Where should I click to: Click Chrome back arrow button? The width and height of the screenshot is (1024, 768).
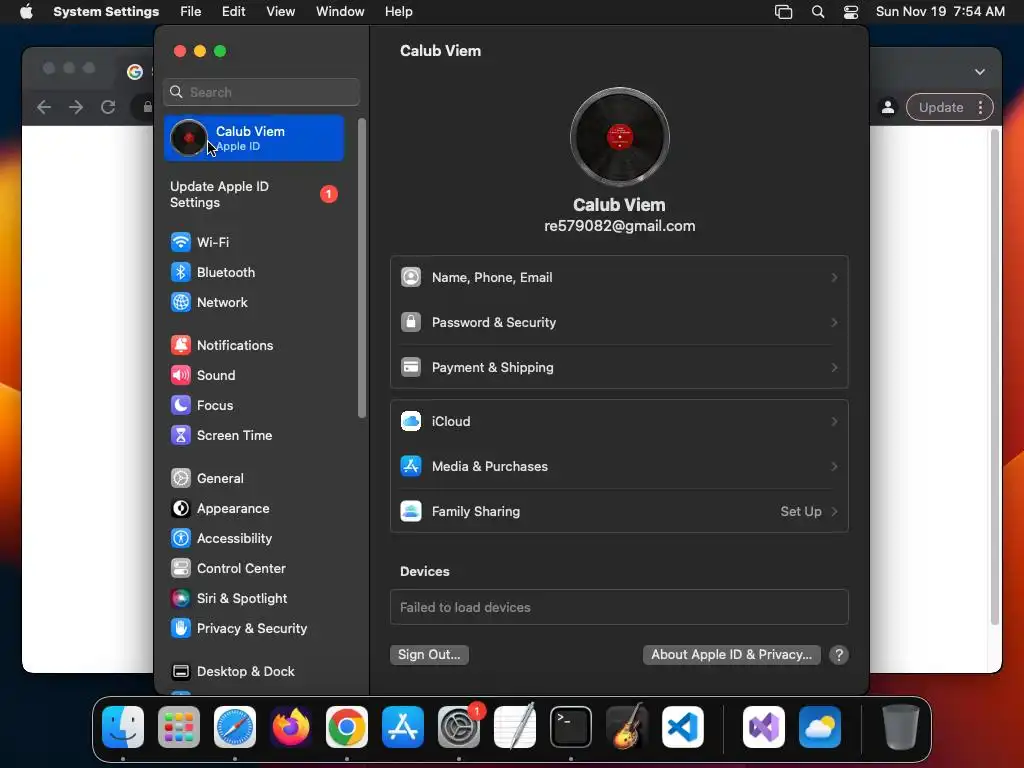pos(44,108)
